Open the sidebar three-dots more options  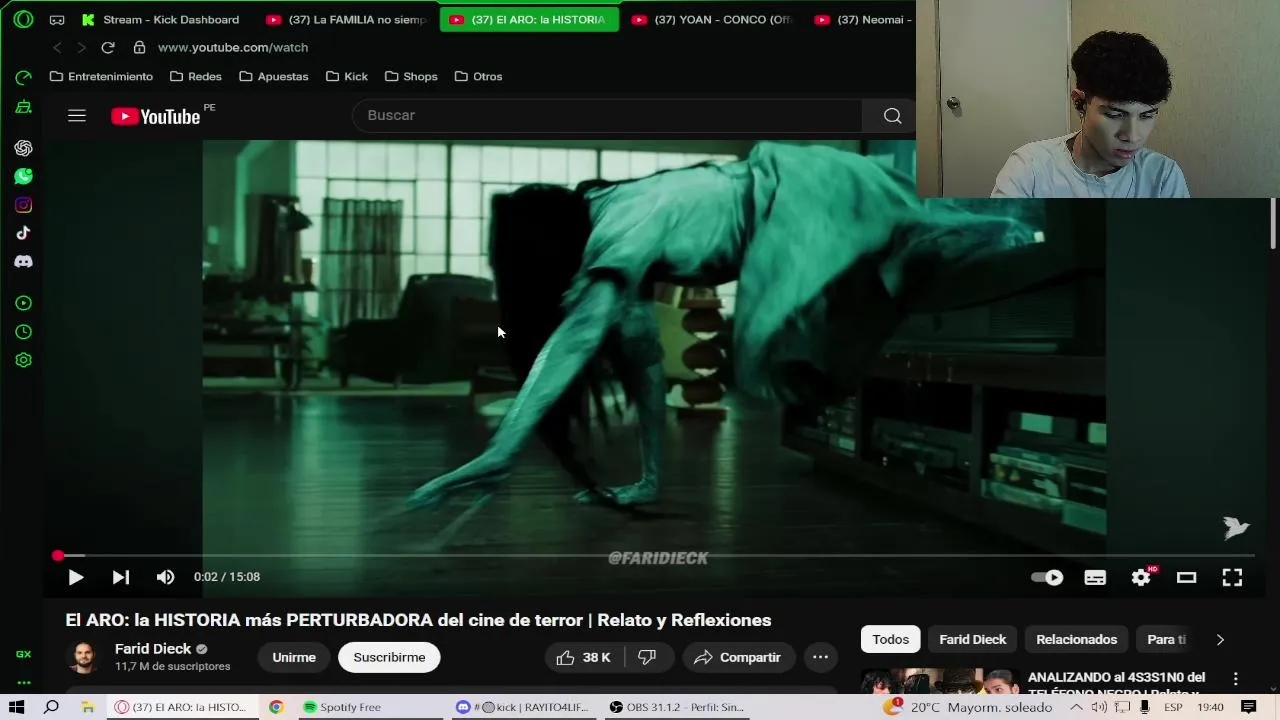(23, 683)
